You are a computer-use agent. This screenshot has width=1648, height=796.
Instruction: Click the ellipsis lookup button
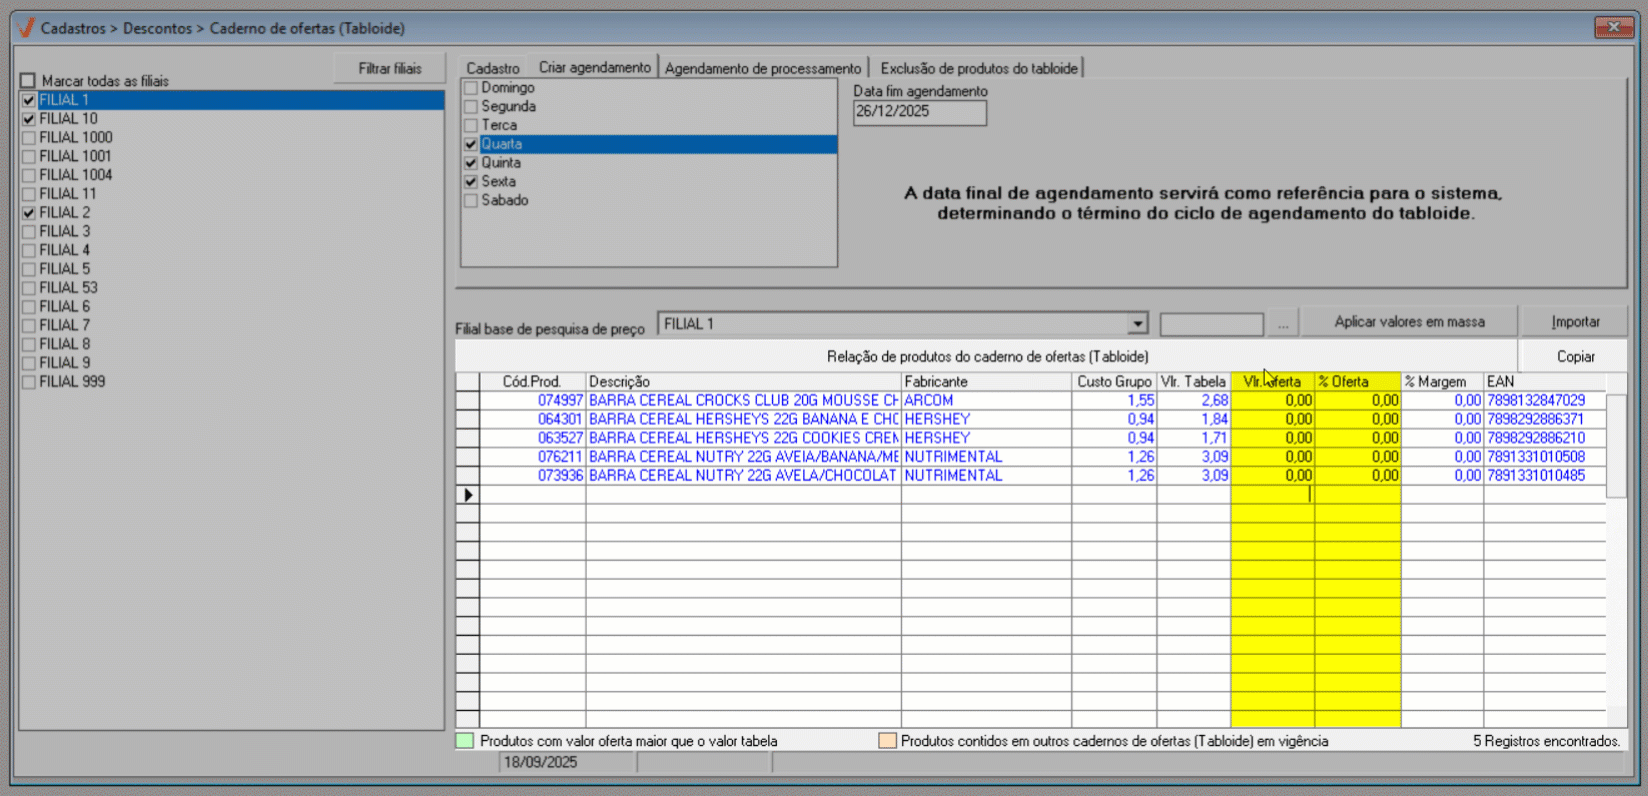(x=1283, y=324)
